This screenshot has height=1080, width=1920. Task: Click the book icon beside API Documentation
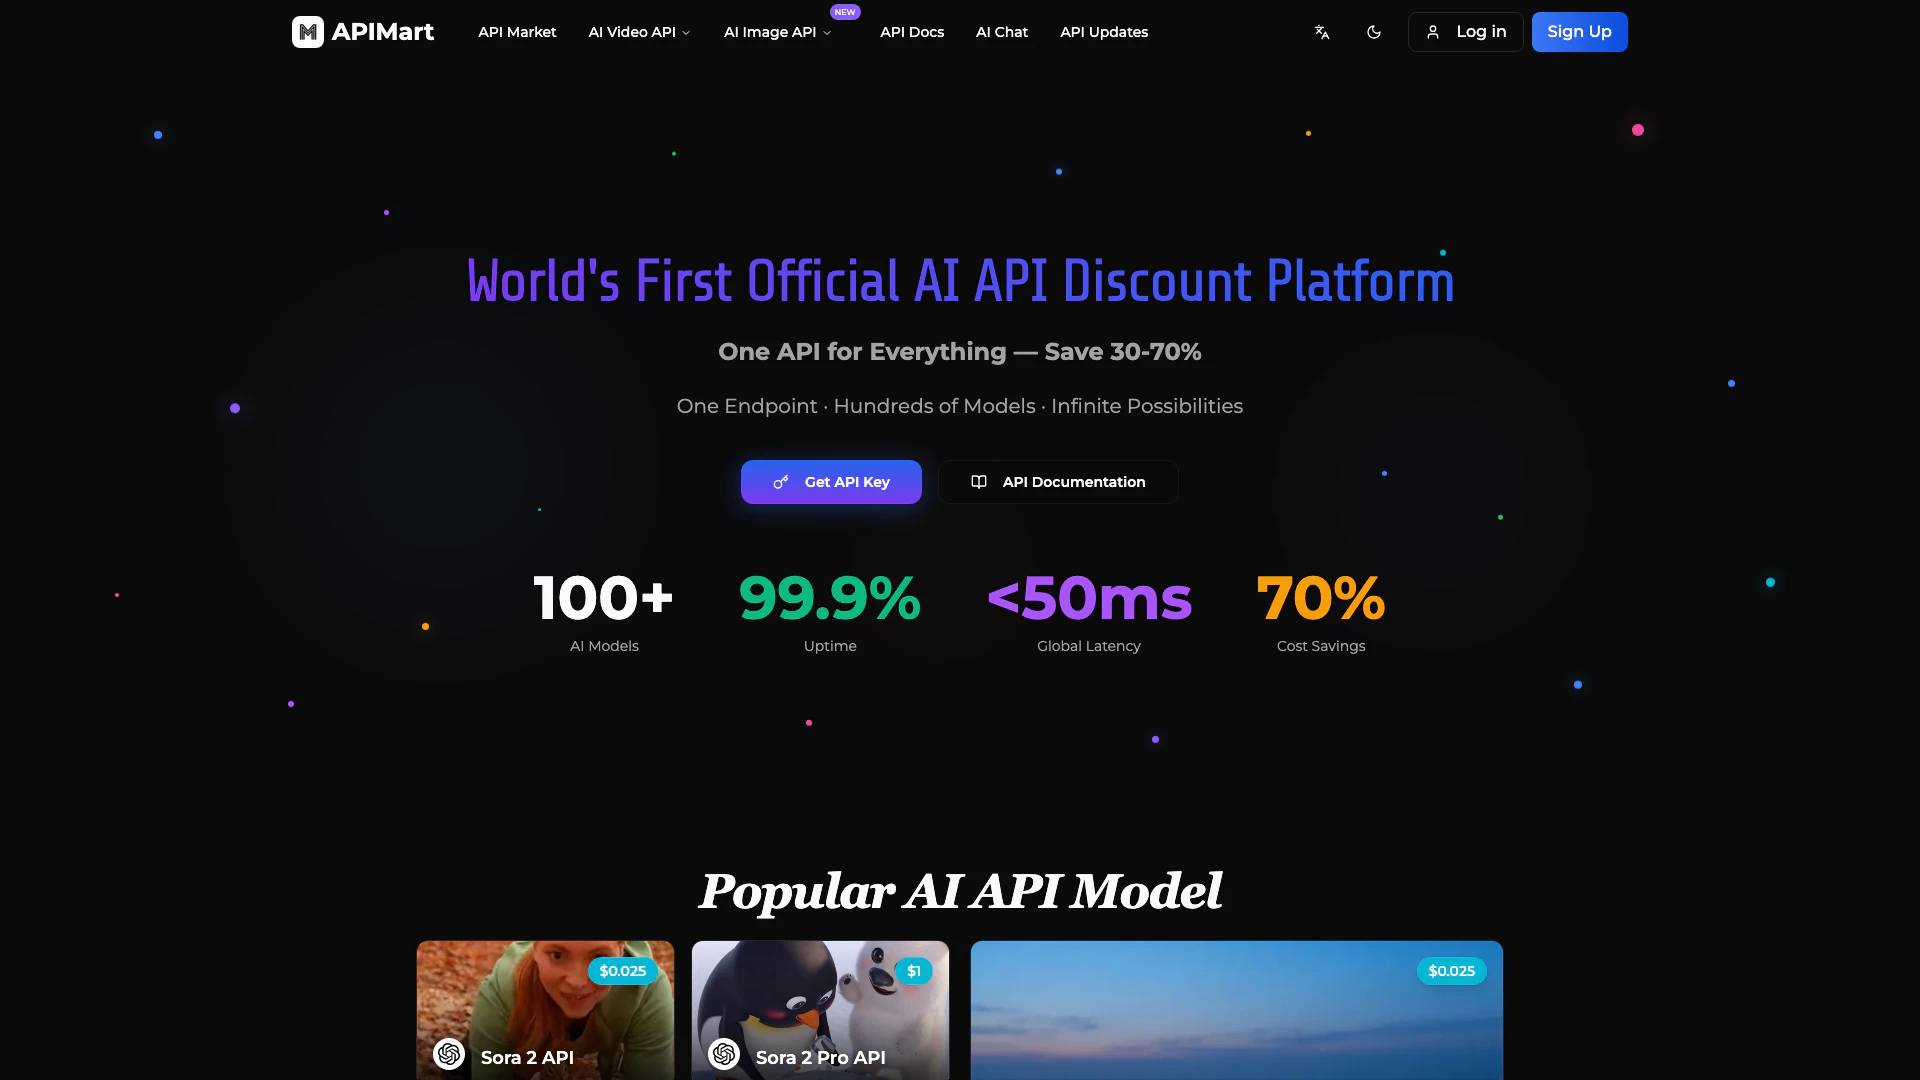coord(979,482)
